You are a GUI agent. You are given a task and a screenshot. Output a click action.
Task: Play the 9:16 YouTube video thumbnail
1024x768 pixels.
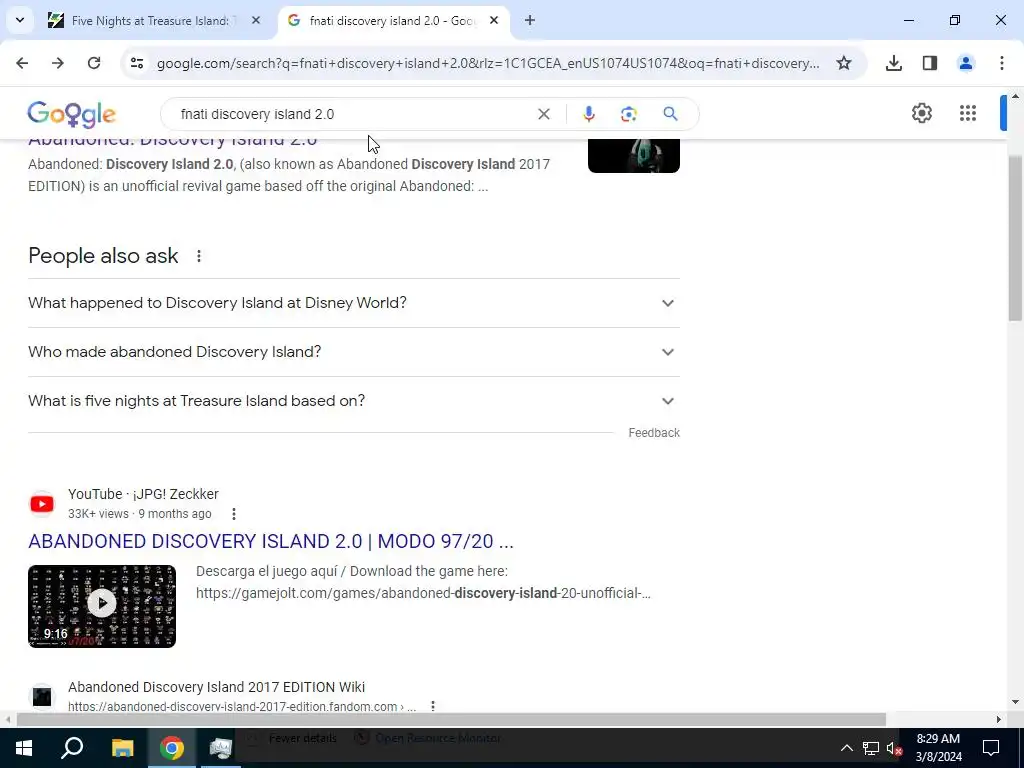click(102, 606)
